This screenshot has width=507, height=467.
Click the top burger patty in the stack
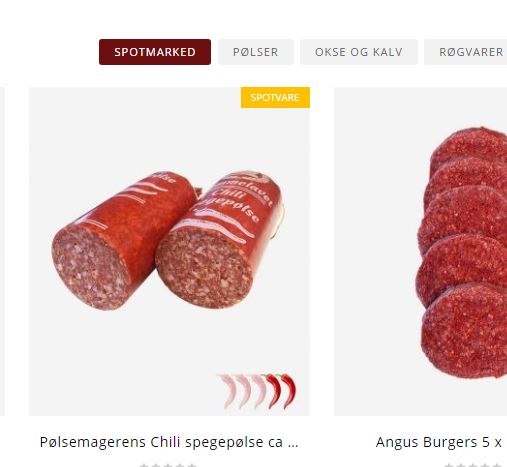pos(470,147)
